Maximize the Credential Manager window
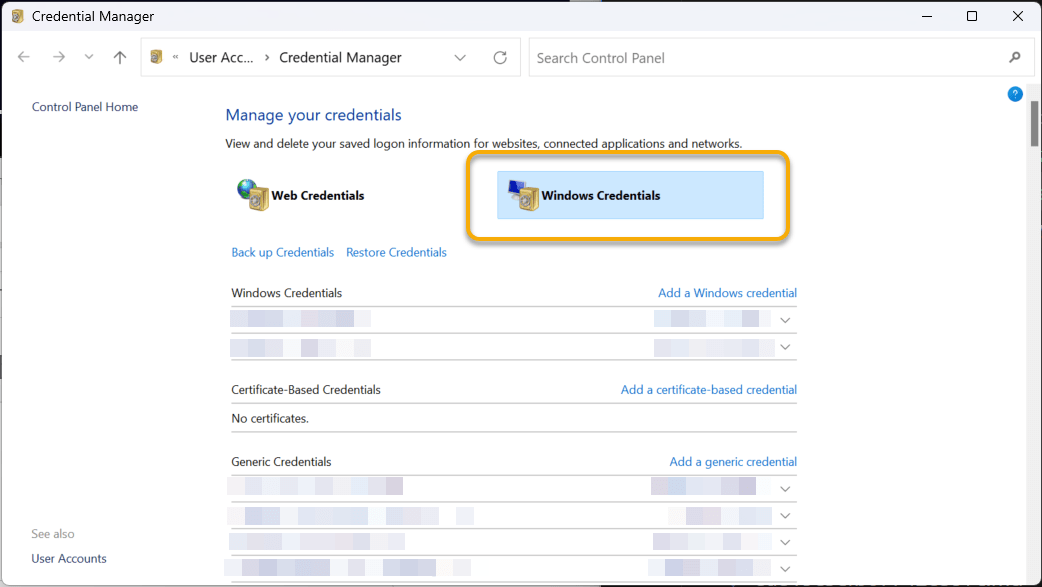 [x=972, y=16]
